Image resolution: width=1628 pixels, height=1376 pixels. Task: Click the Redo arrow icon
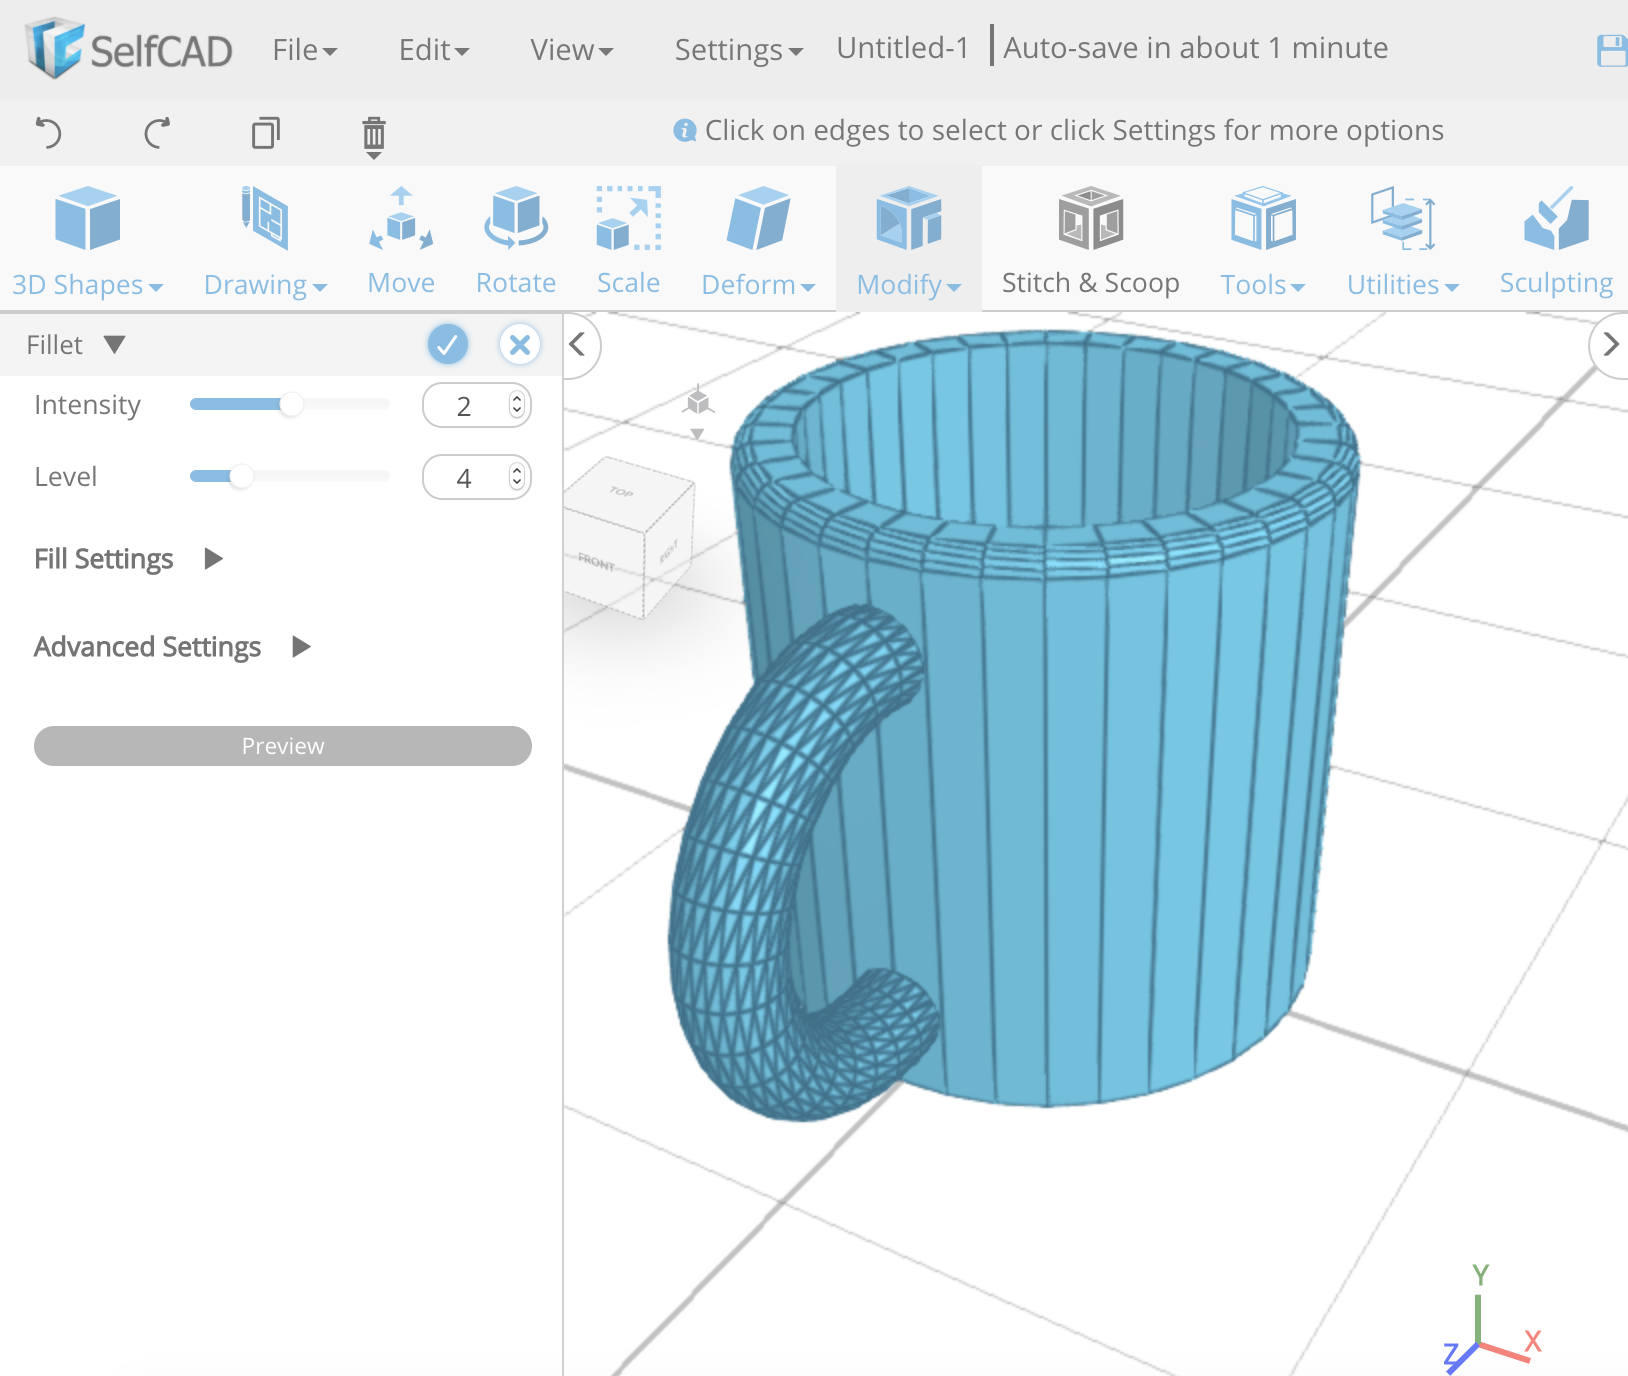coord(157,132)
